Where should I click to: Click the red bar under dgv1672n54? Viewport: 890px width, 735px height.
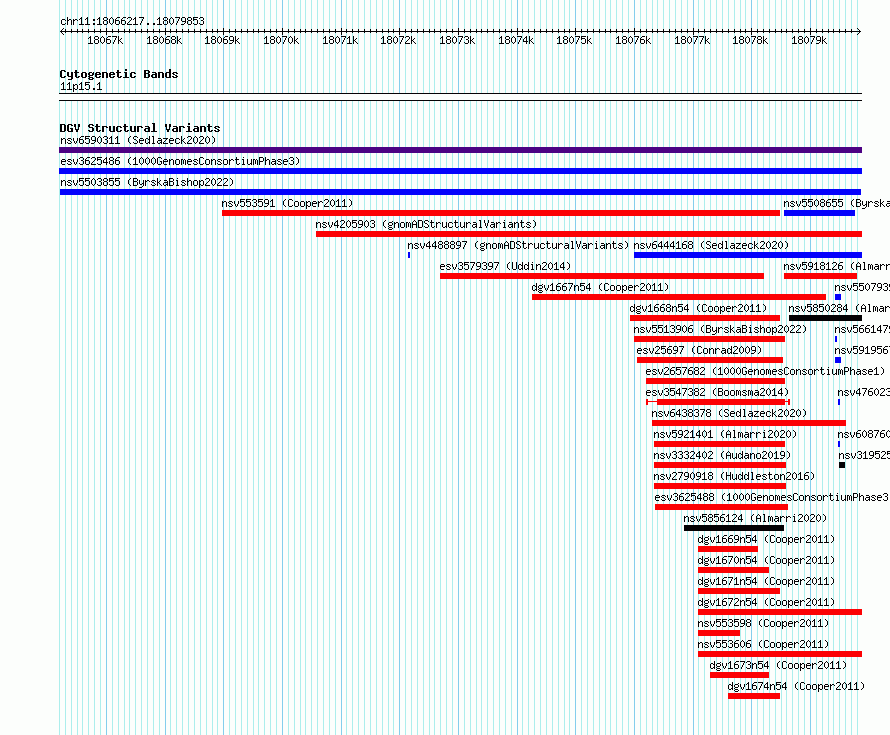click(x=780, y=612)
